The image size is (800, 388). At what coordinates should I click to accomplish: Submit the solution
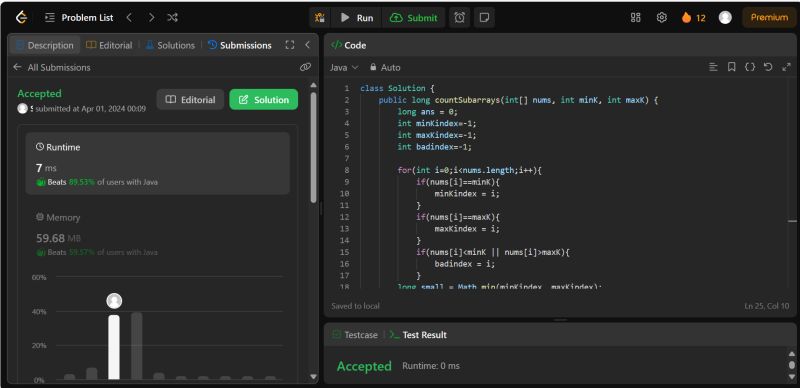[414, 18]
